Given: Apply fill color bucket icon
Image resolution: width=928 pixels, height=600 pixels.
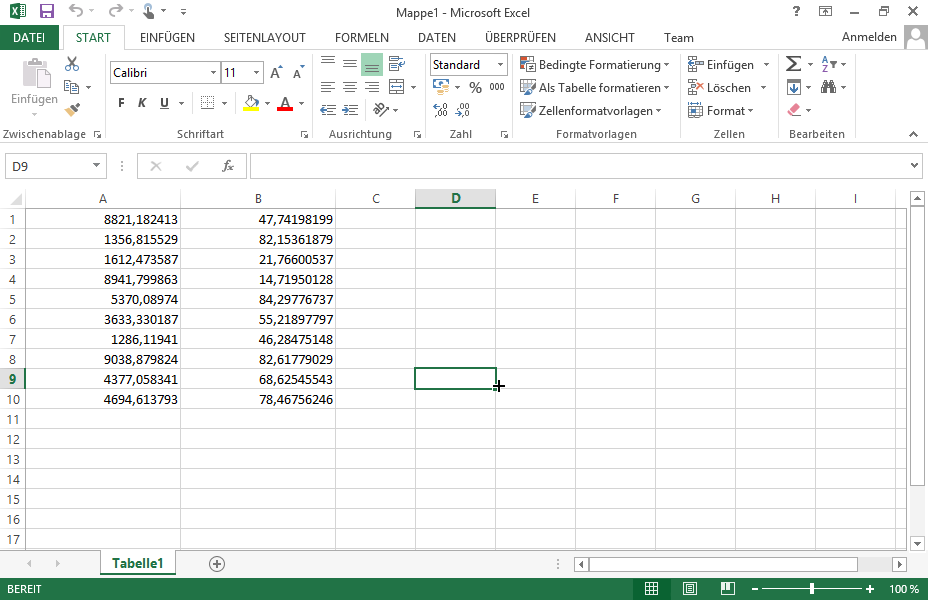Looking at the screenshot, I should 251,103.
